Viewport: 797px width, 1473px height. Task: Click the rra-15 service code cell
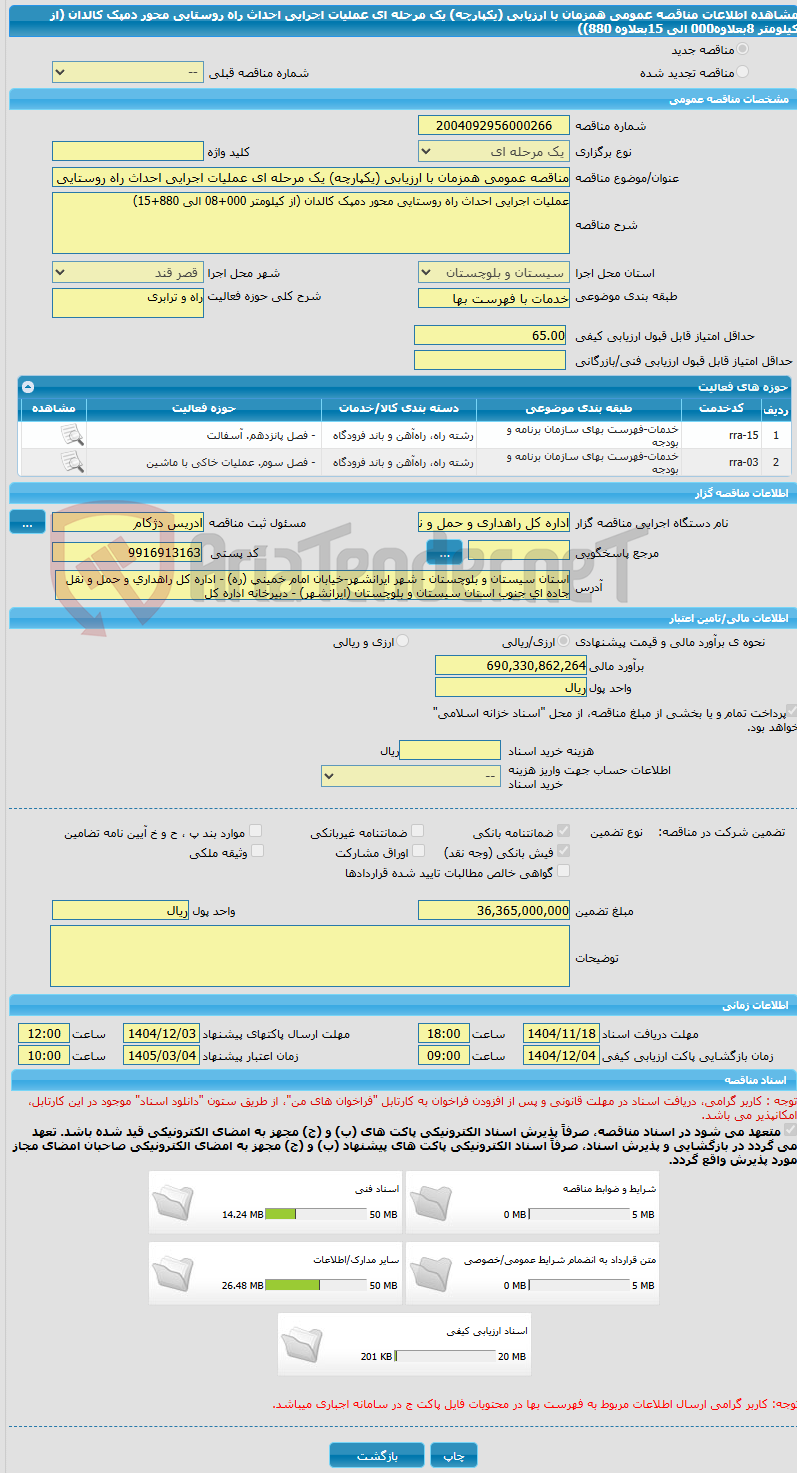pyautogui.click(x=721, y=435)
